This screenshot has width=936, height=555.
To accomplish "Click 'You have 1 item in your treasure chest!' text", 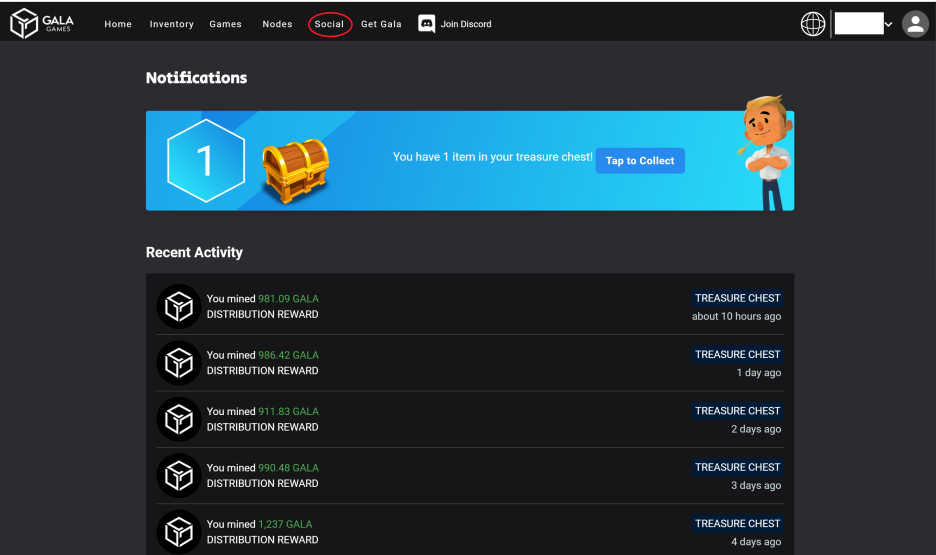I will click(492, 157).
